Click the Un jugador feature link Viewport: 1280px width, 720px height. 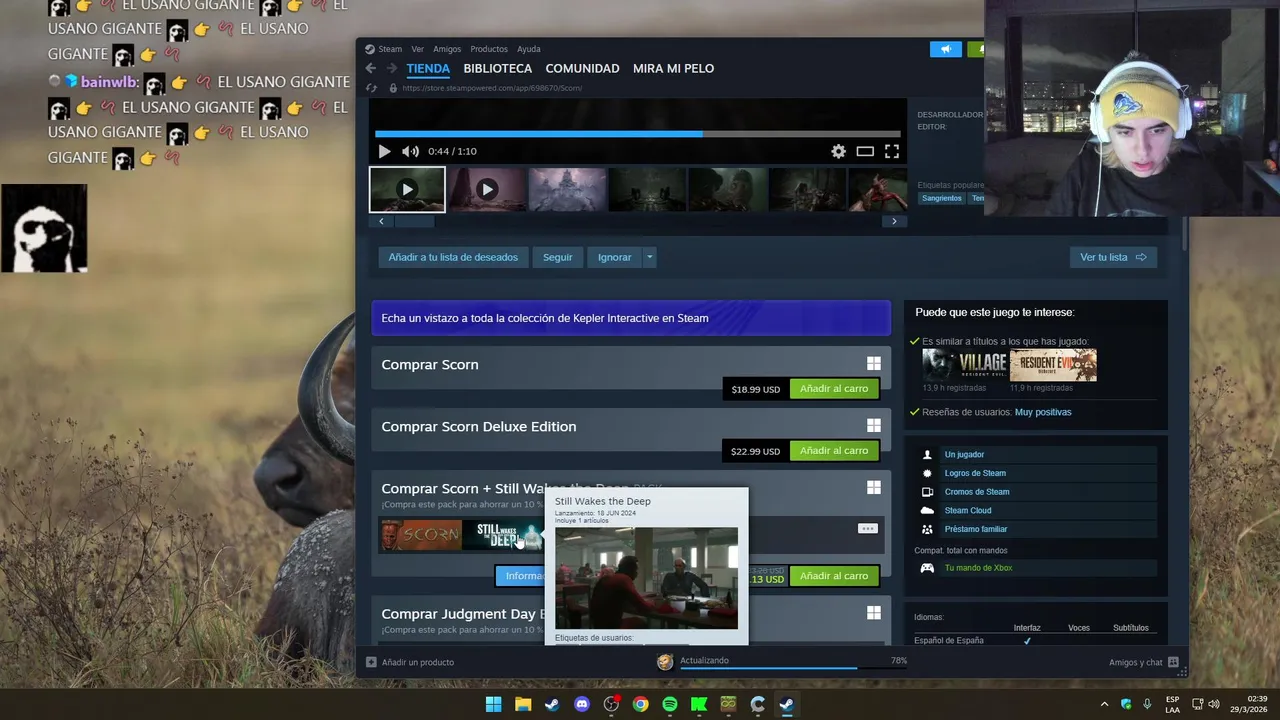coord(964,454)
